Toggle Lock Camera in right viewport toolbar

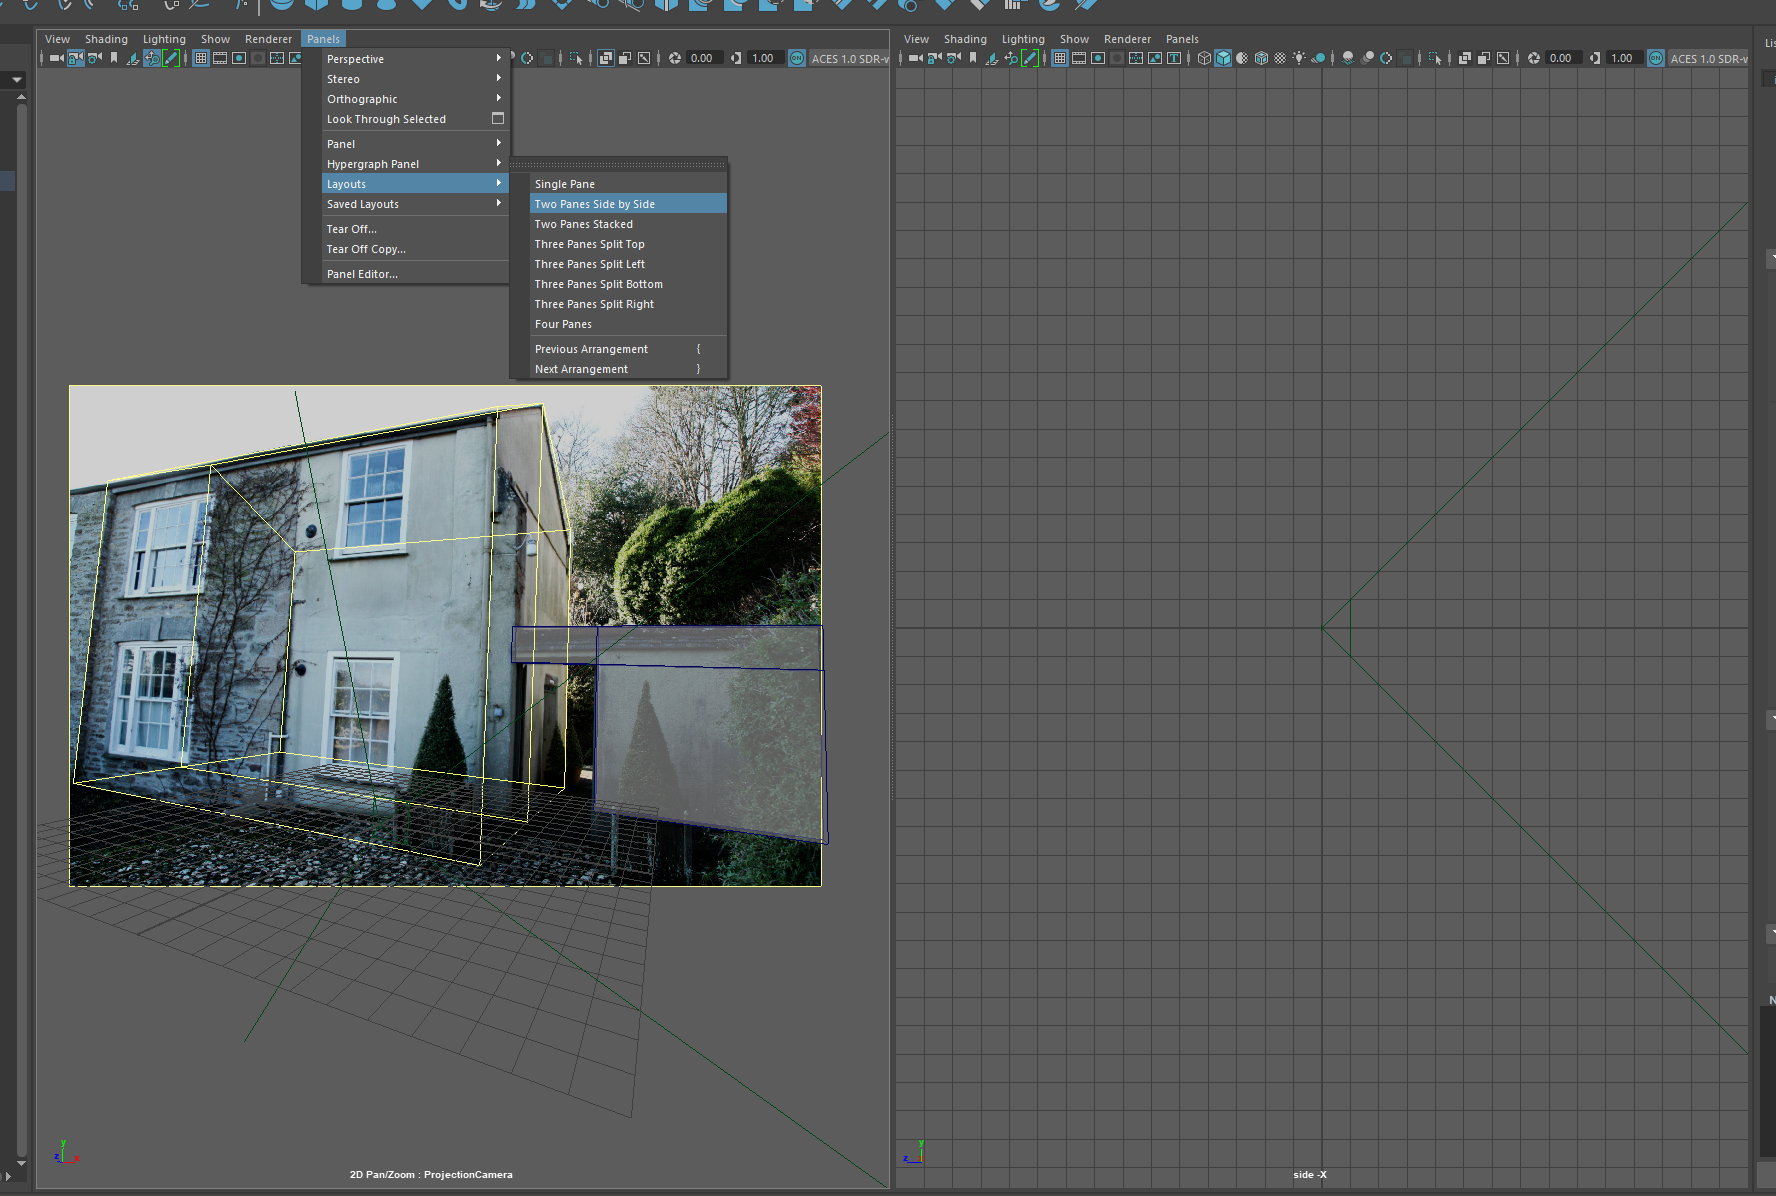pyautogui.click(x=934, y=58)
